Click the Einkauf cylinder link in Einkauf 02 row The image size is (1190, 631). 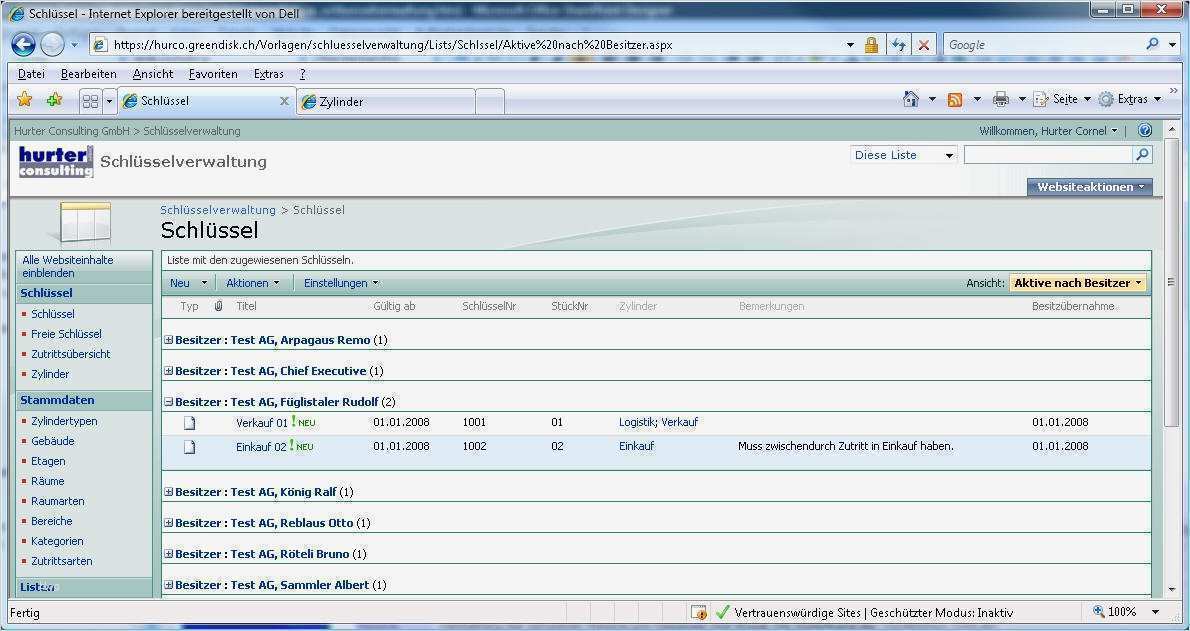click(637, 446)
